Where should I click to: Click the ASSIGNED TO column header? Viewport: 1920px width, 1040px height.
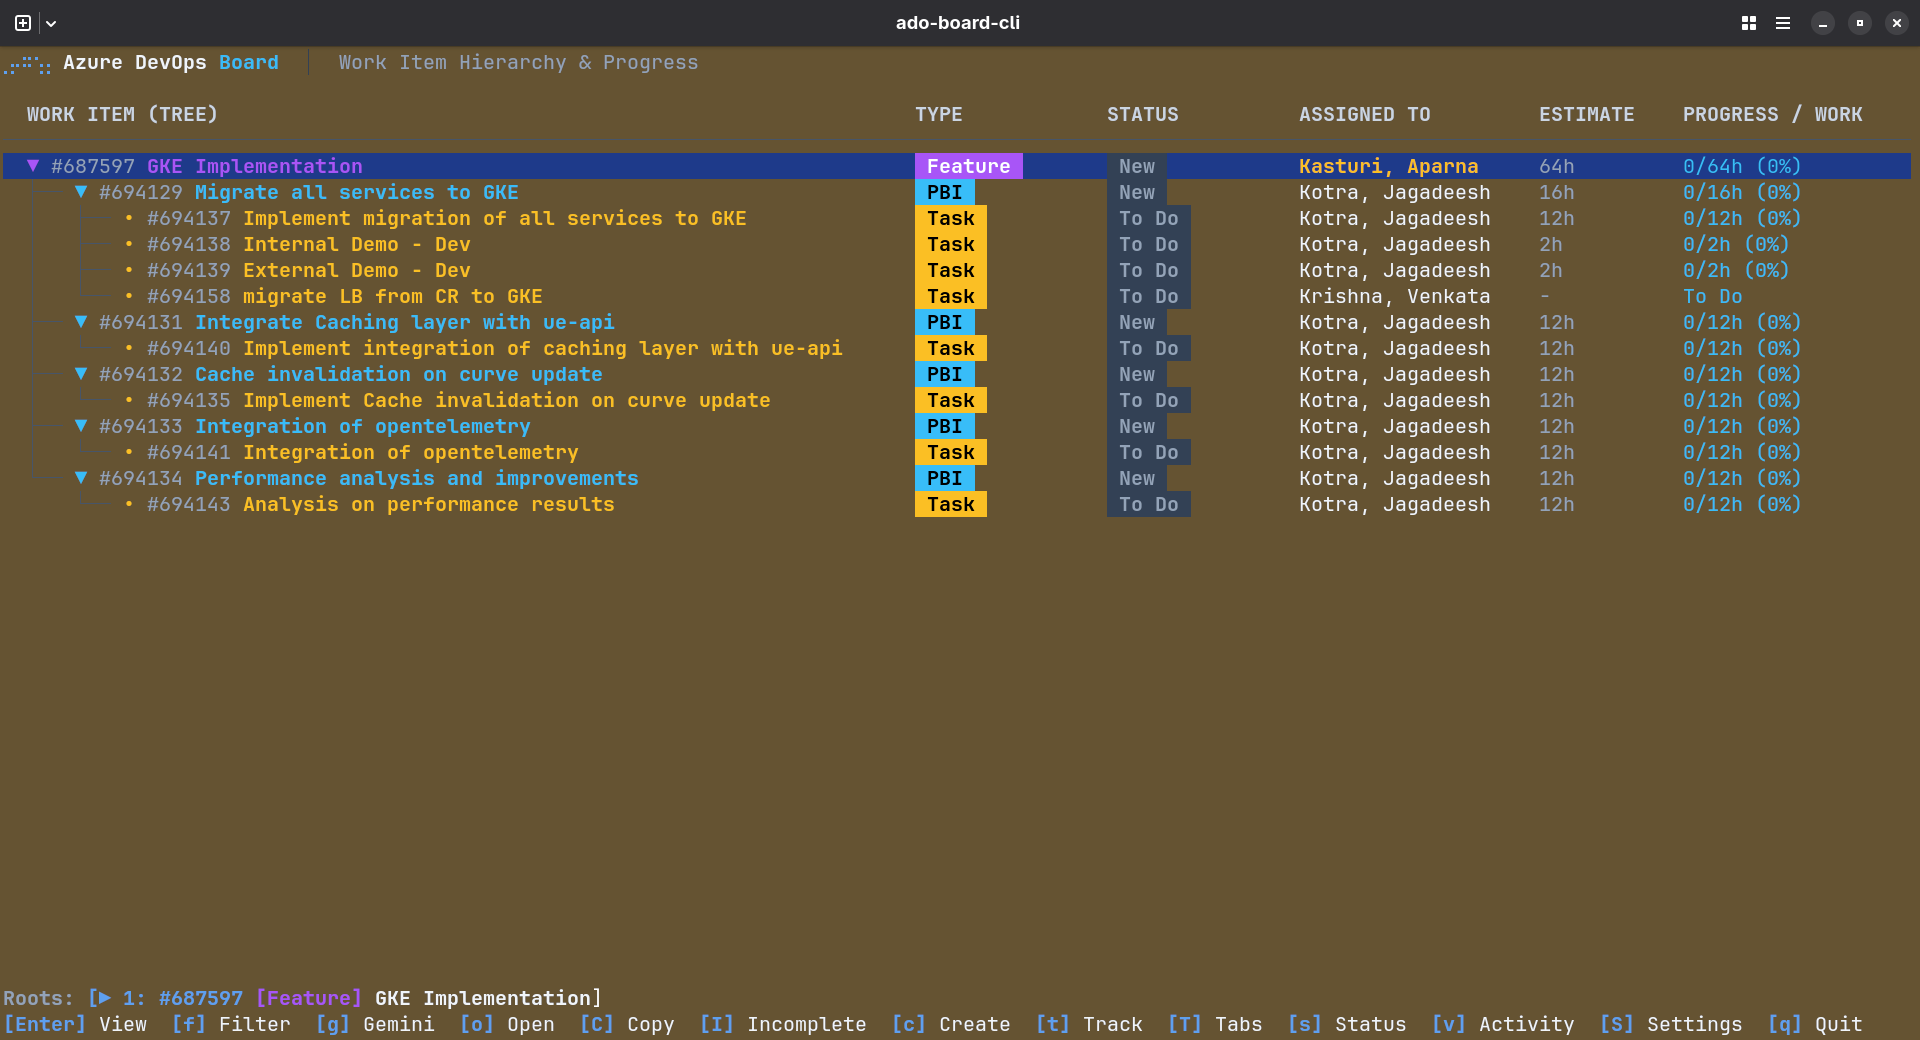pyautogui.click(x=1365, y=114)
